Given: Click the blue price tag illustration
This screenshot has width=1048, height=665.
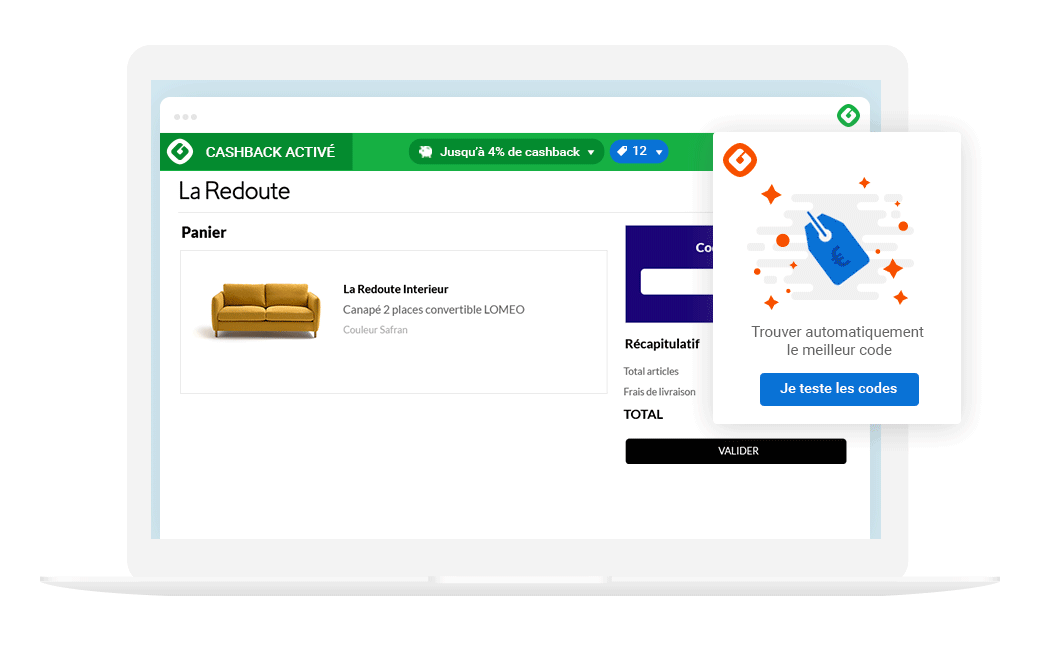Looking at the screenshot, I should (835, 248).
